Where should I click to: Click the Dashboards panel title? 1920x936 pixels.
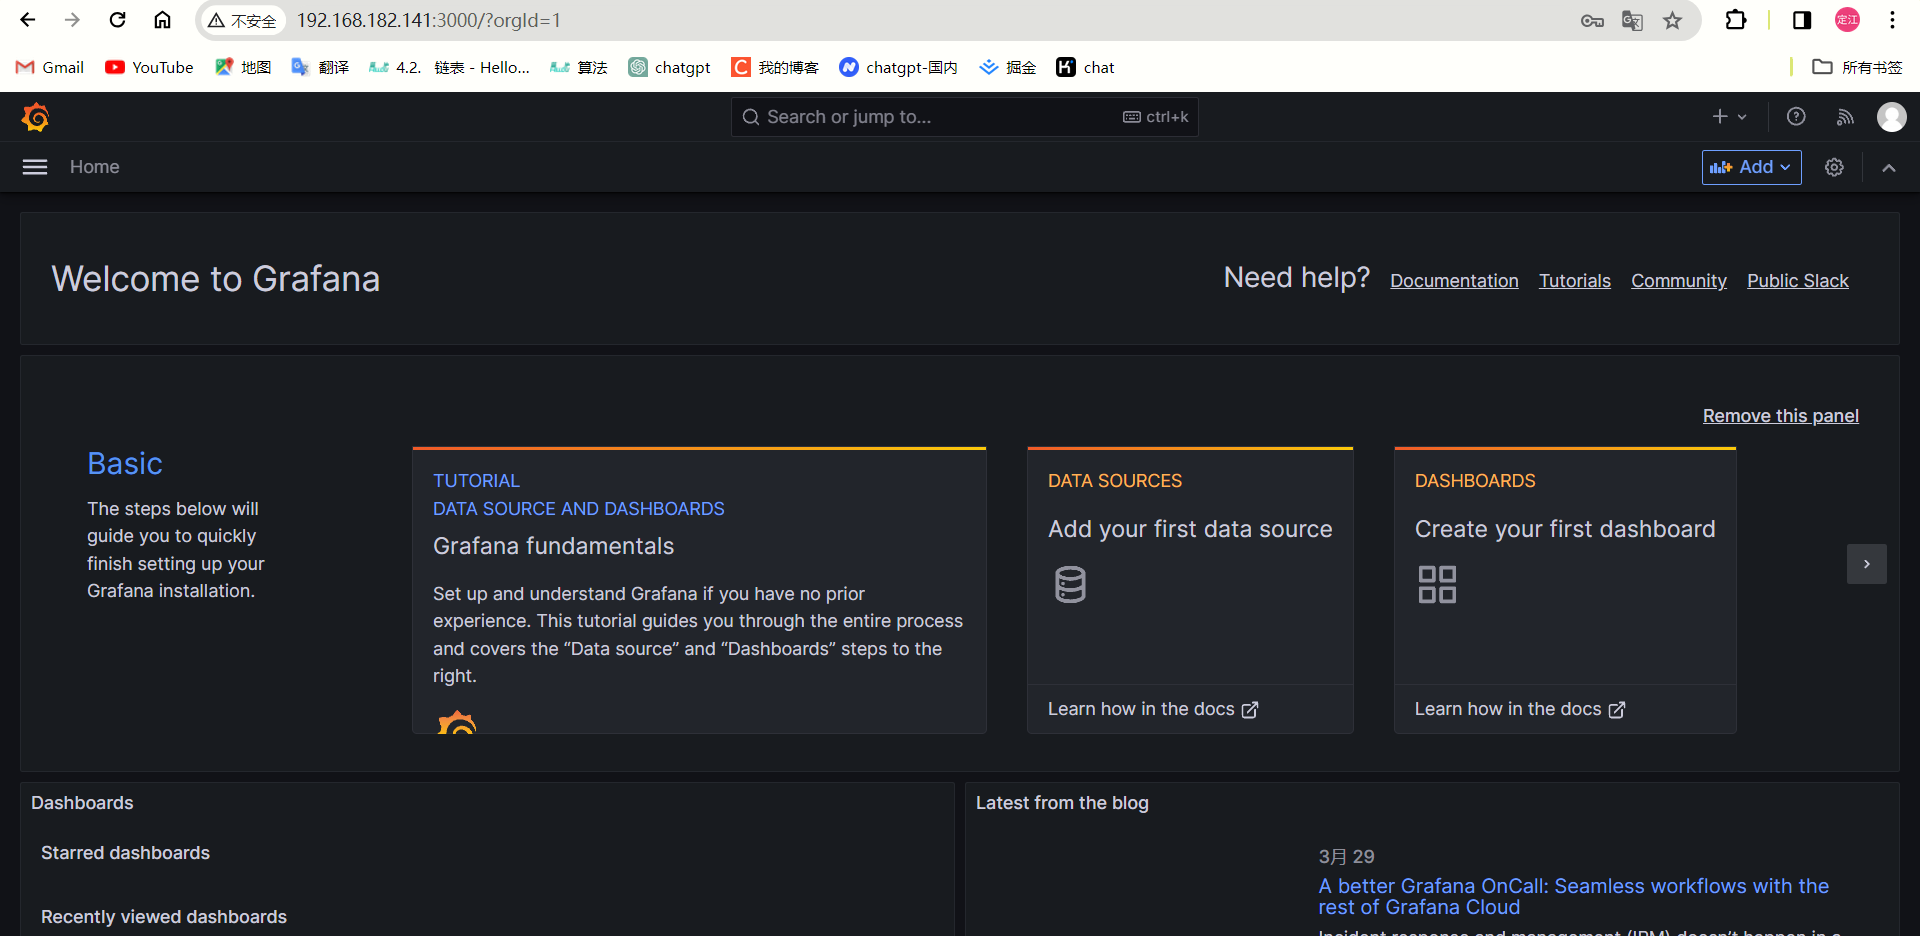(82, 803)
